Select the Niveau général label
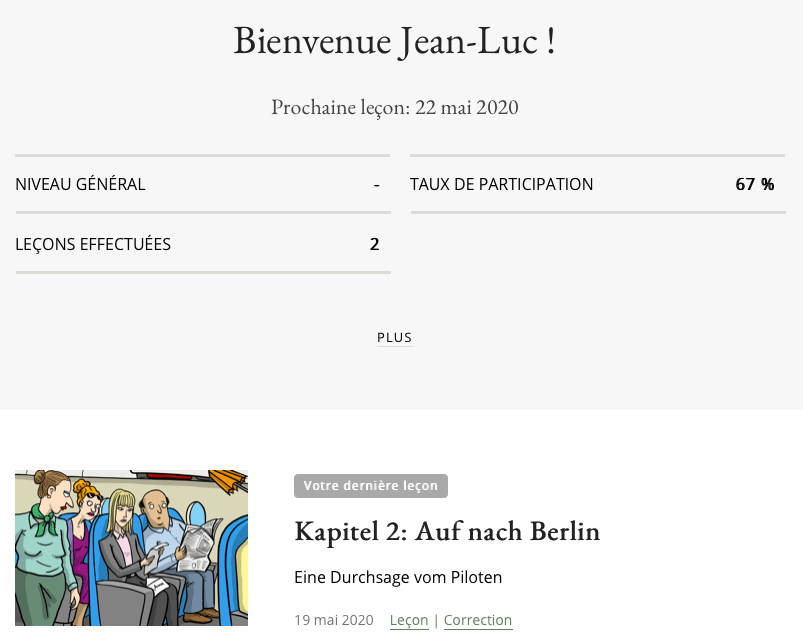The height and width of the screenshot is (637, 803). coord(80,184)
